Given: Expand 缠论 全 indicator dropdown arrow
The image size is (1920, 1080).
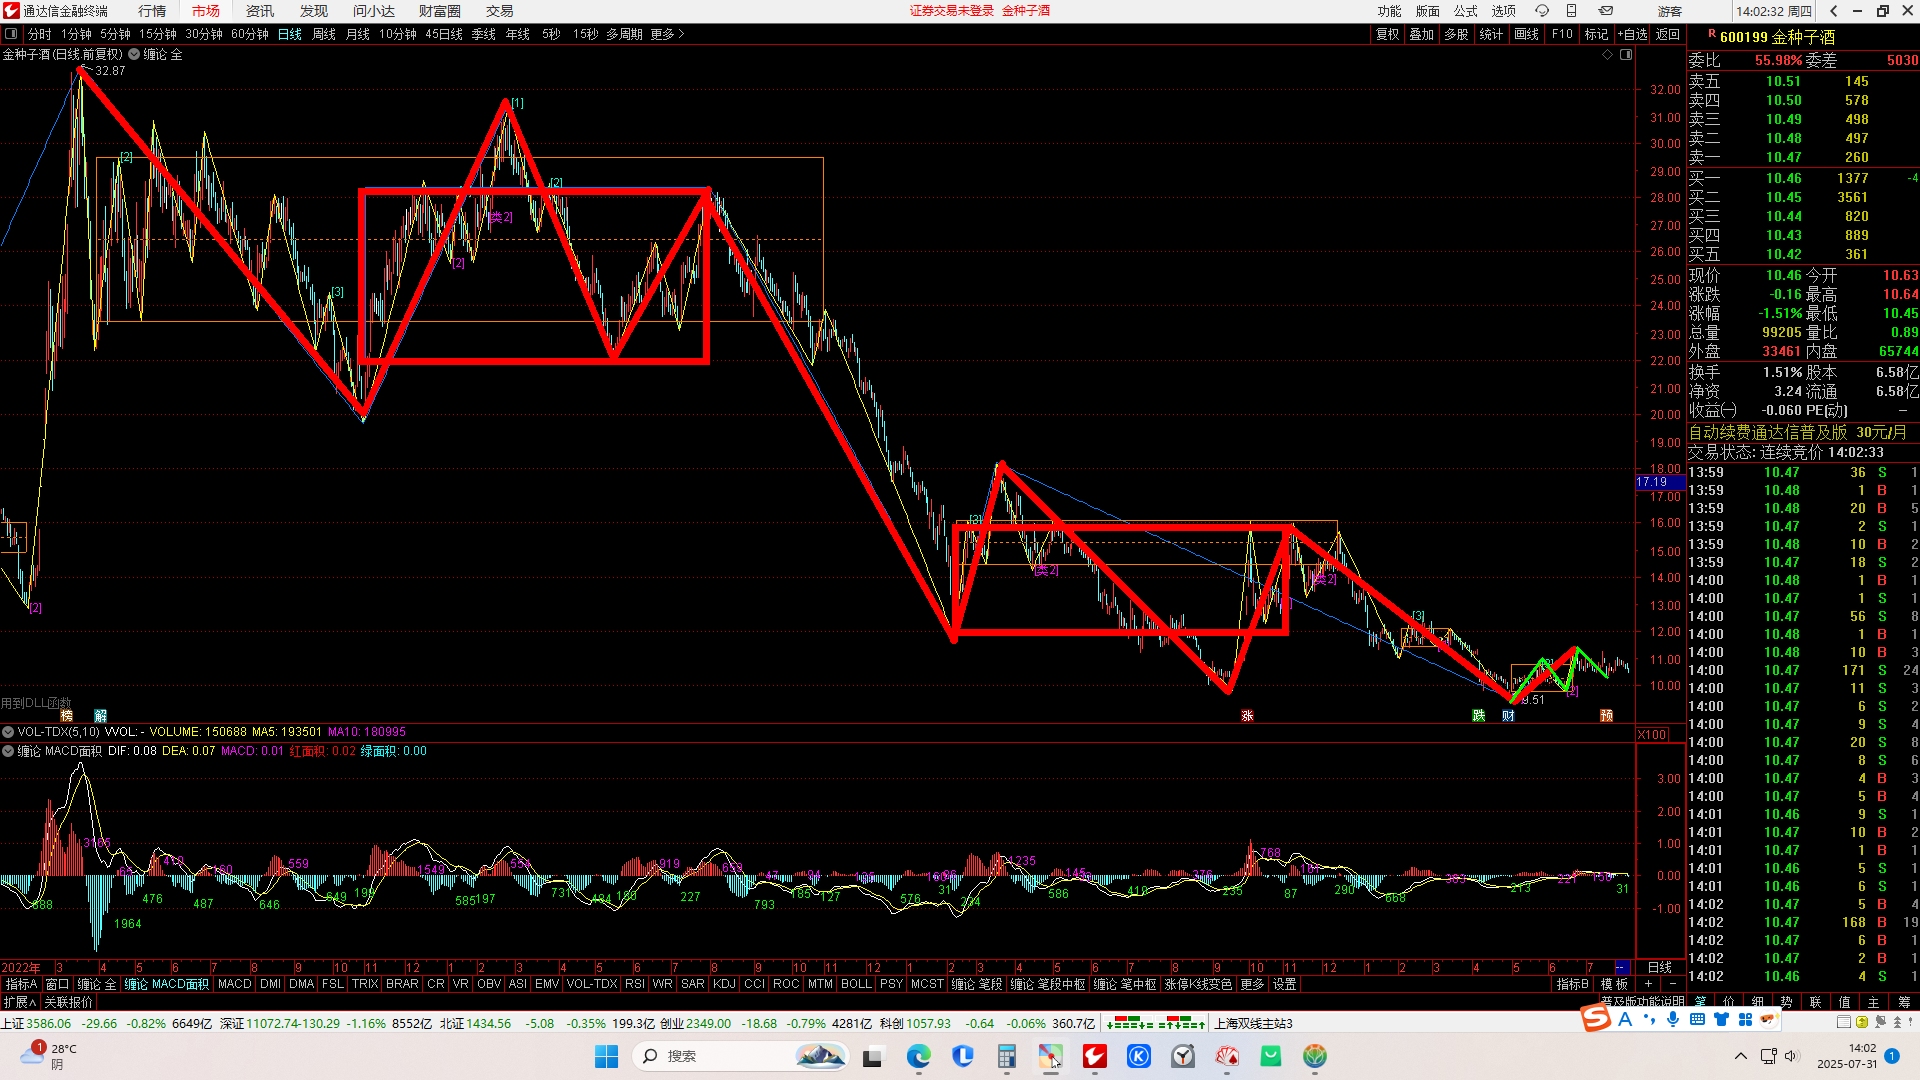Looking at the screenshot, I should 135,55.
